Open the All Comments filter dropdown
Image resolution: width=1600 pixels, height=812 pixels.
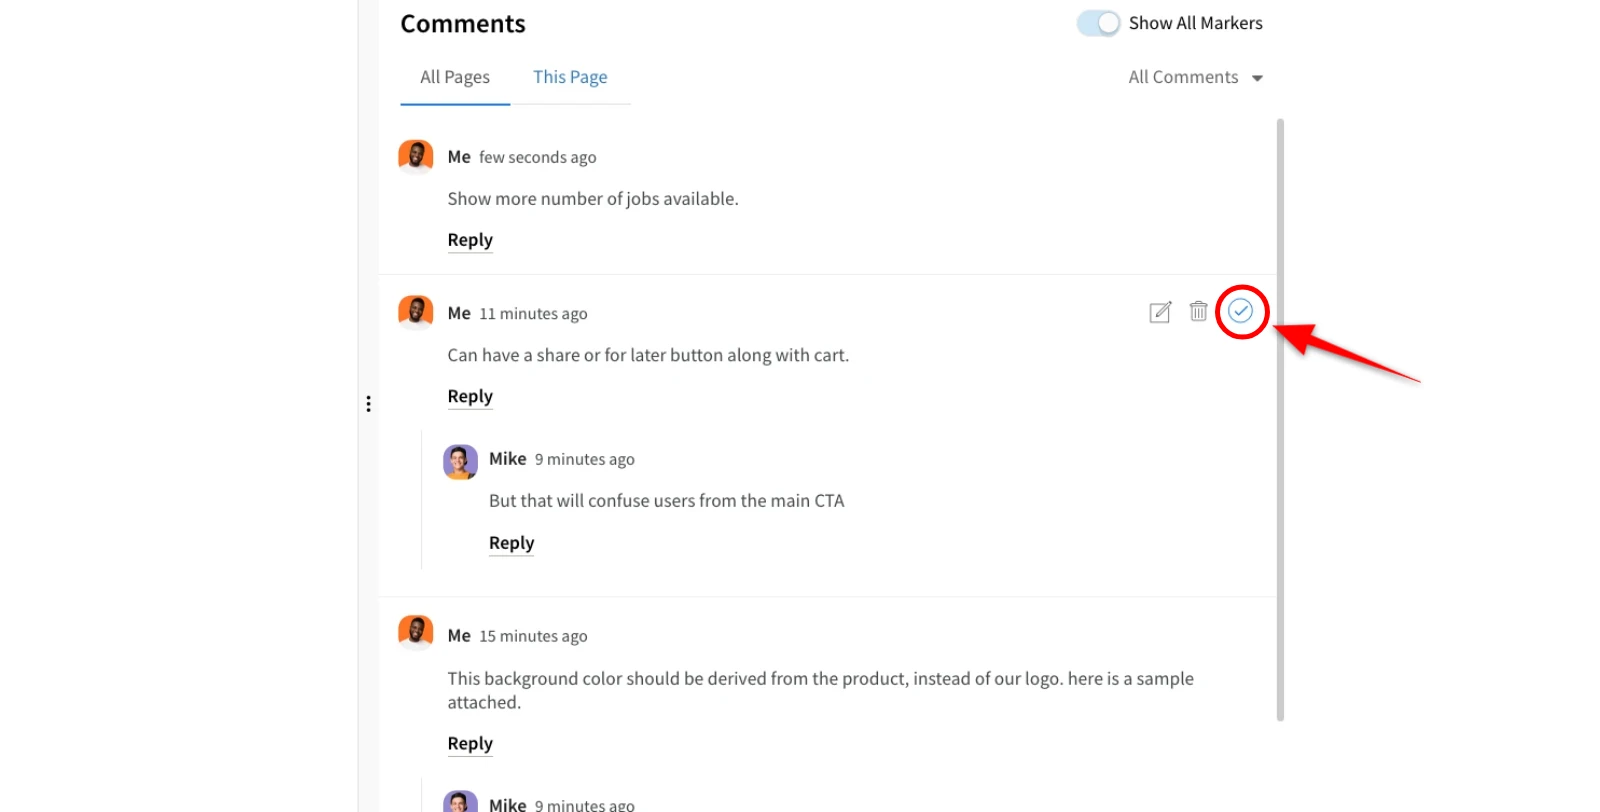click(1196, 77)
